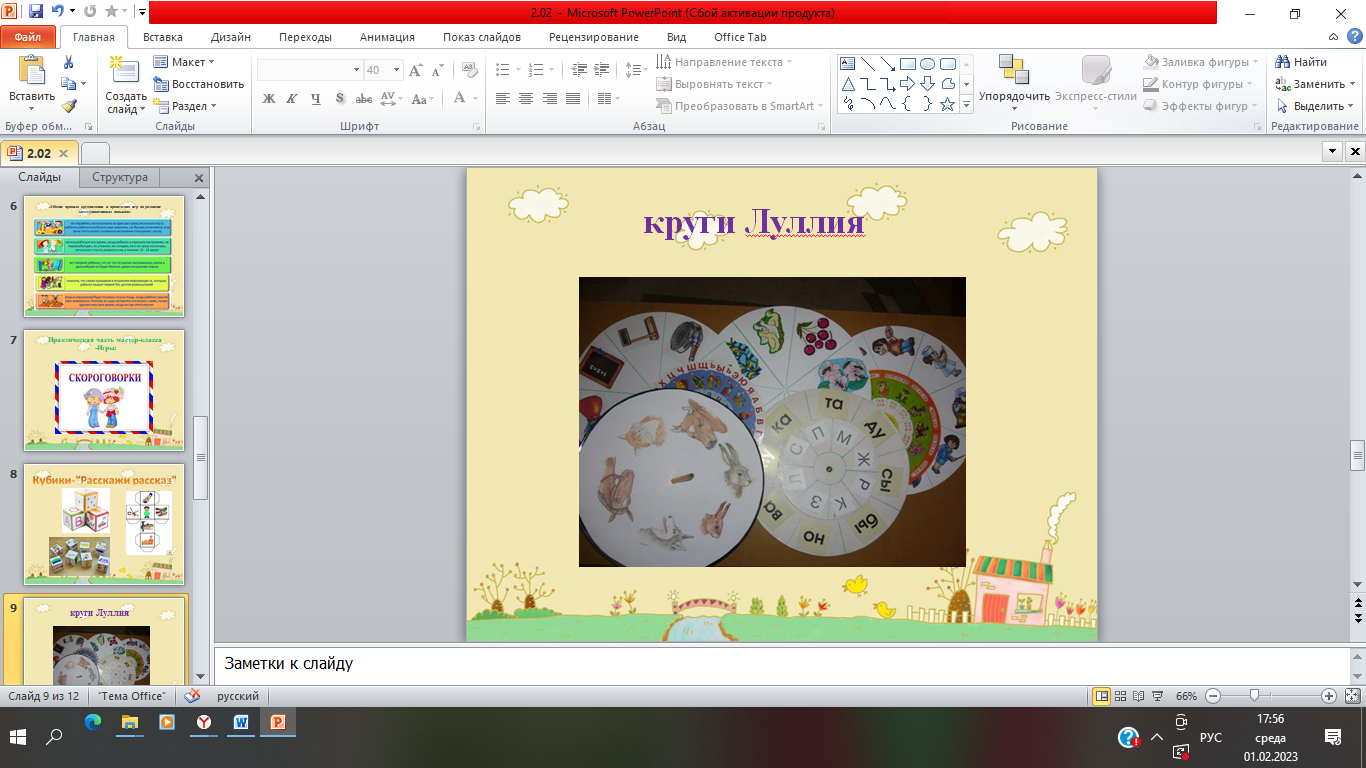Switch to the Дизайн ribbon tab
Image resolution: width=1366 pixels, height=768 pixels.
click(x=231, y=37)
